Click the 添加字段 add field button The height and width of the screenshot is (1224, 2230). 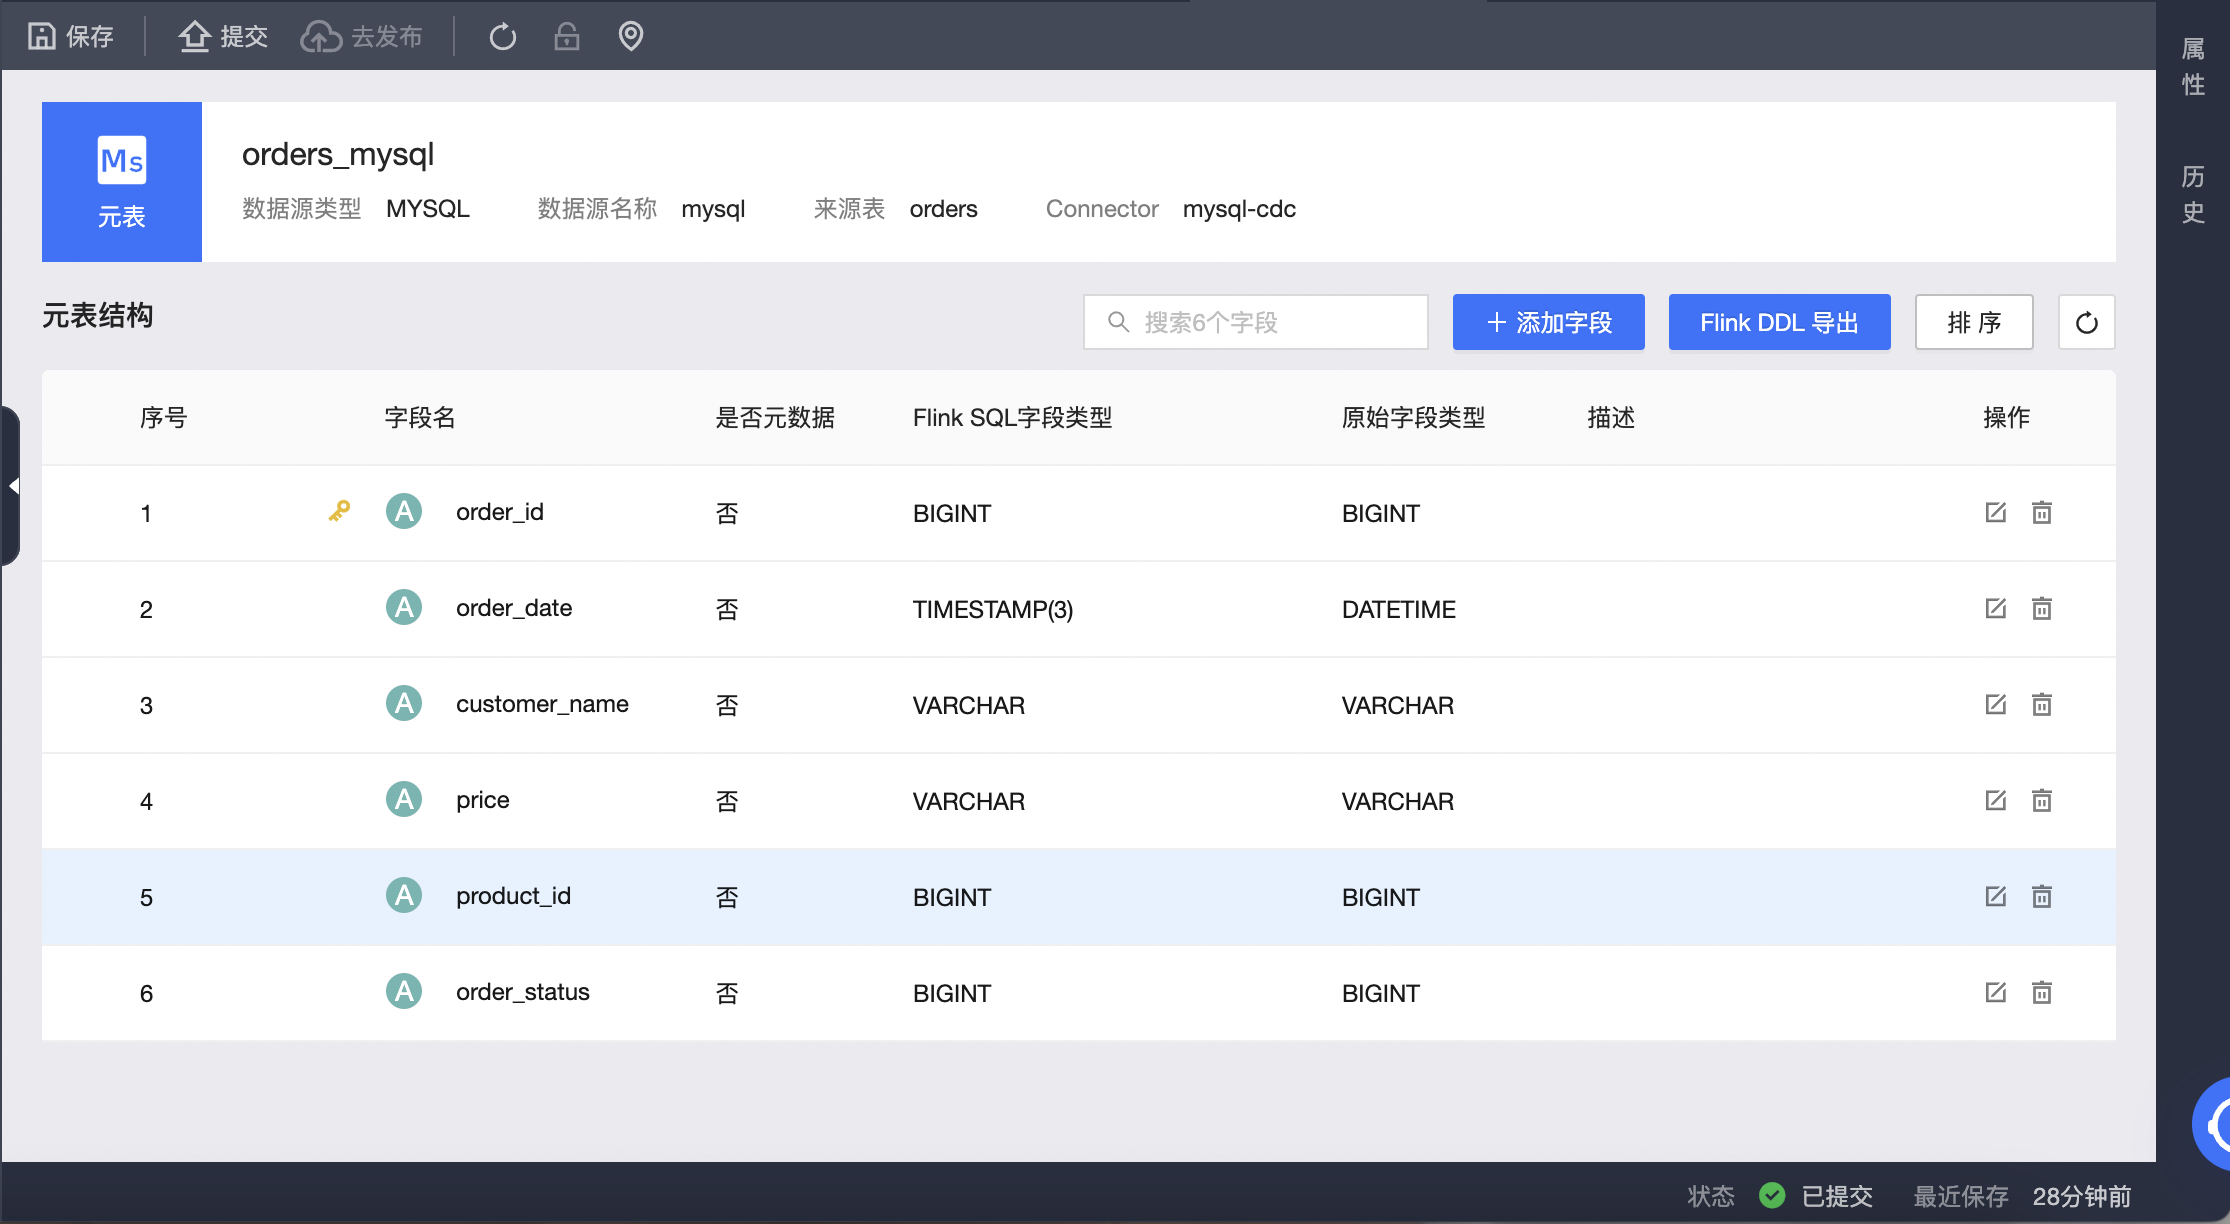[1549, 322]
